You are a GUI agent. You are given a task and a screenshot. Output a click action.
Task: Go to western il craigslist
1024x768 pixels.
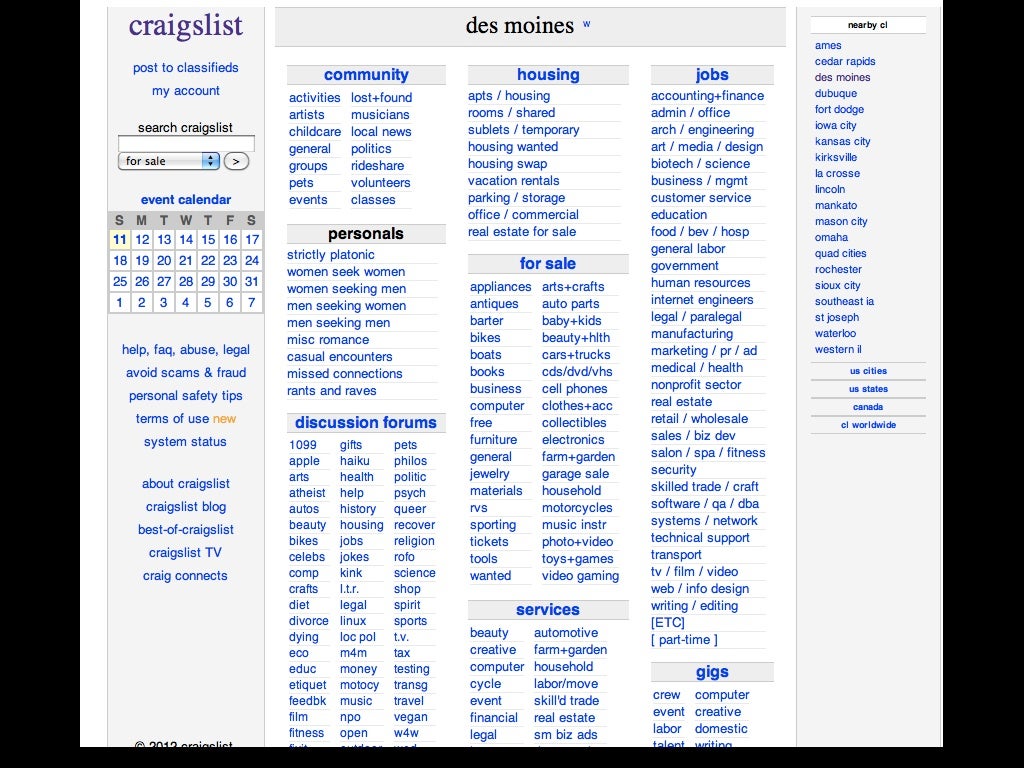838,349
